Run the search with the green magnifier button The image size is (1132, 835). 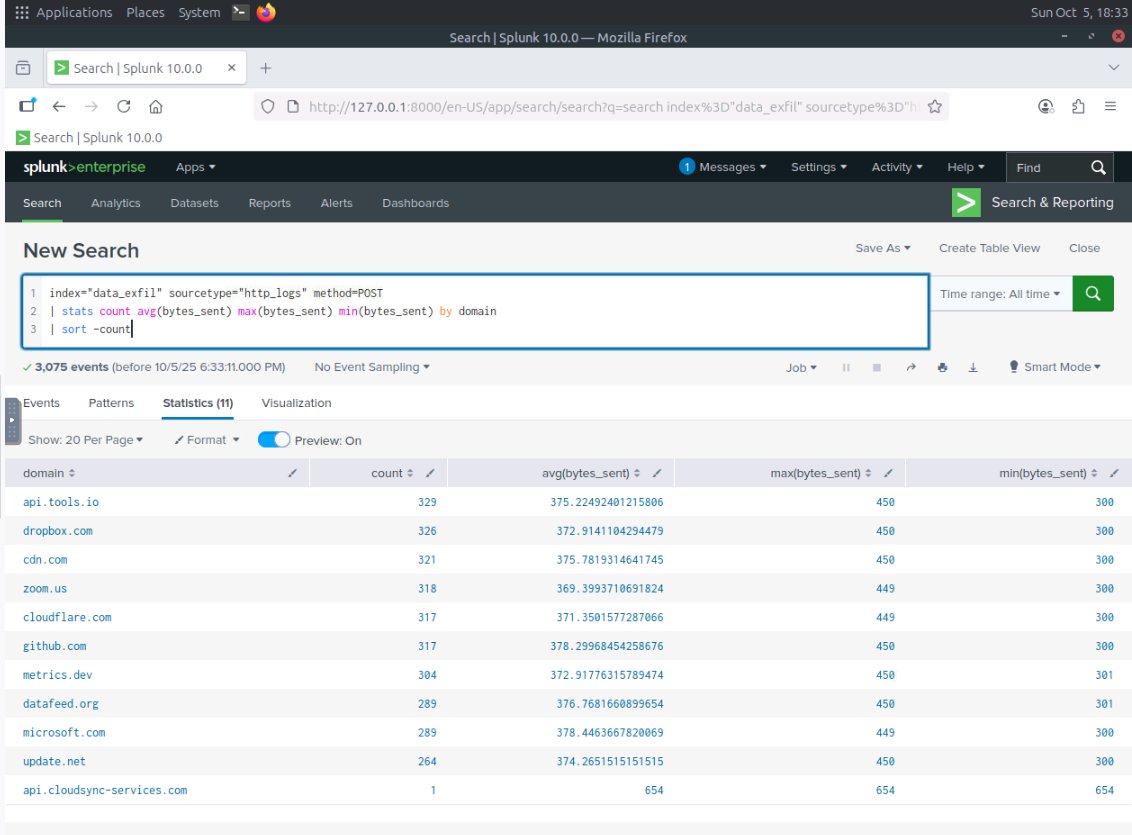pyautogui.click(x=1092, y=294)
